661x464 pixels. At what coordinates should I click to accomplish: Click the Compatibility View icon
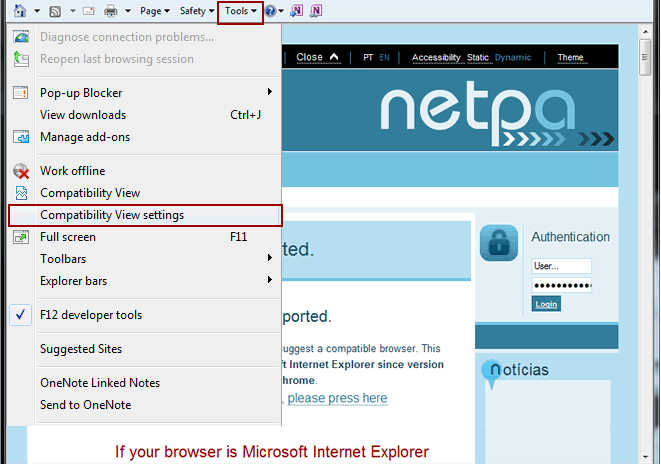coord(21,193)
